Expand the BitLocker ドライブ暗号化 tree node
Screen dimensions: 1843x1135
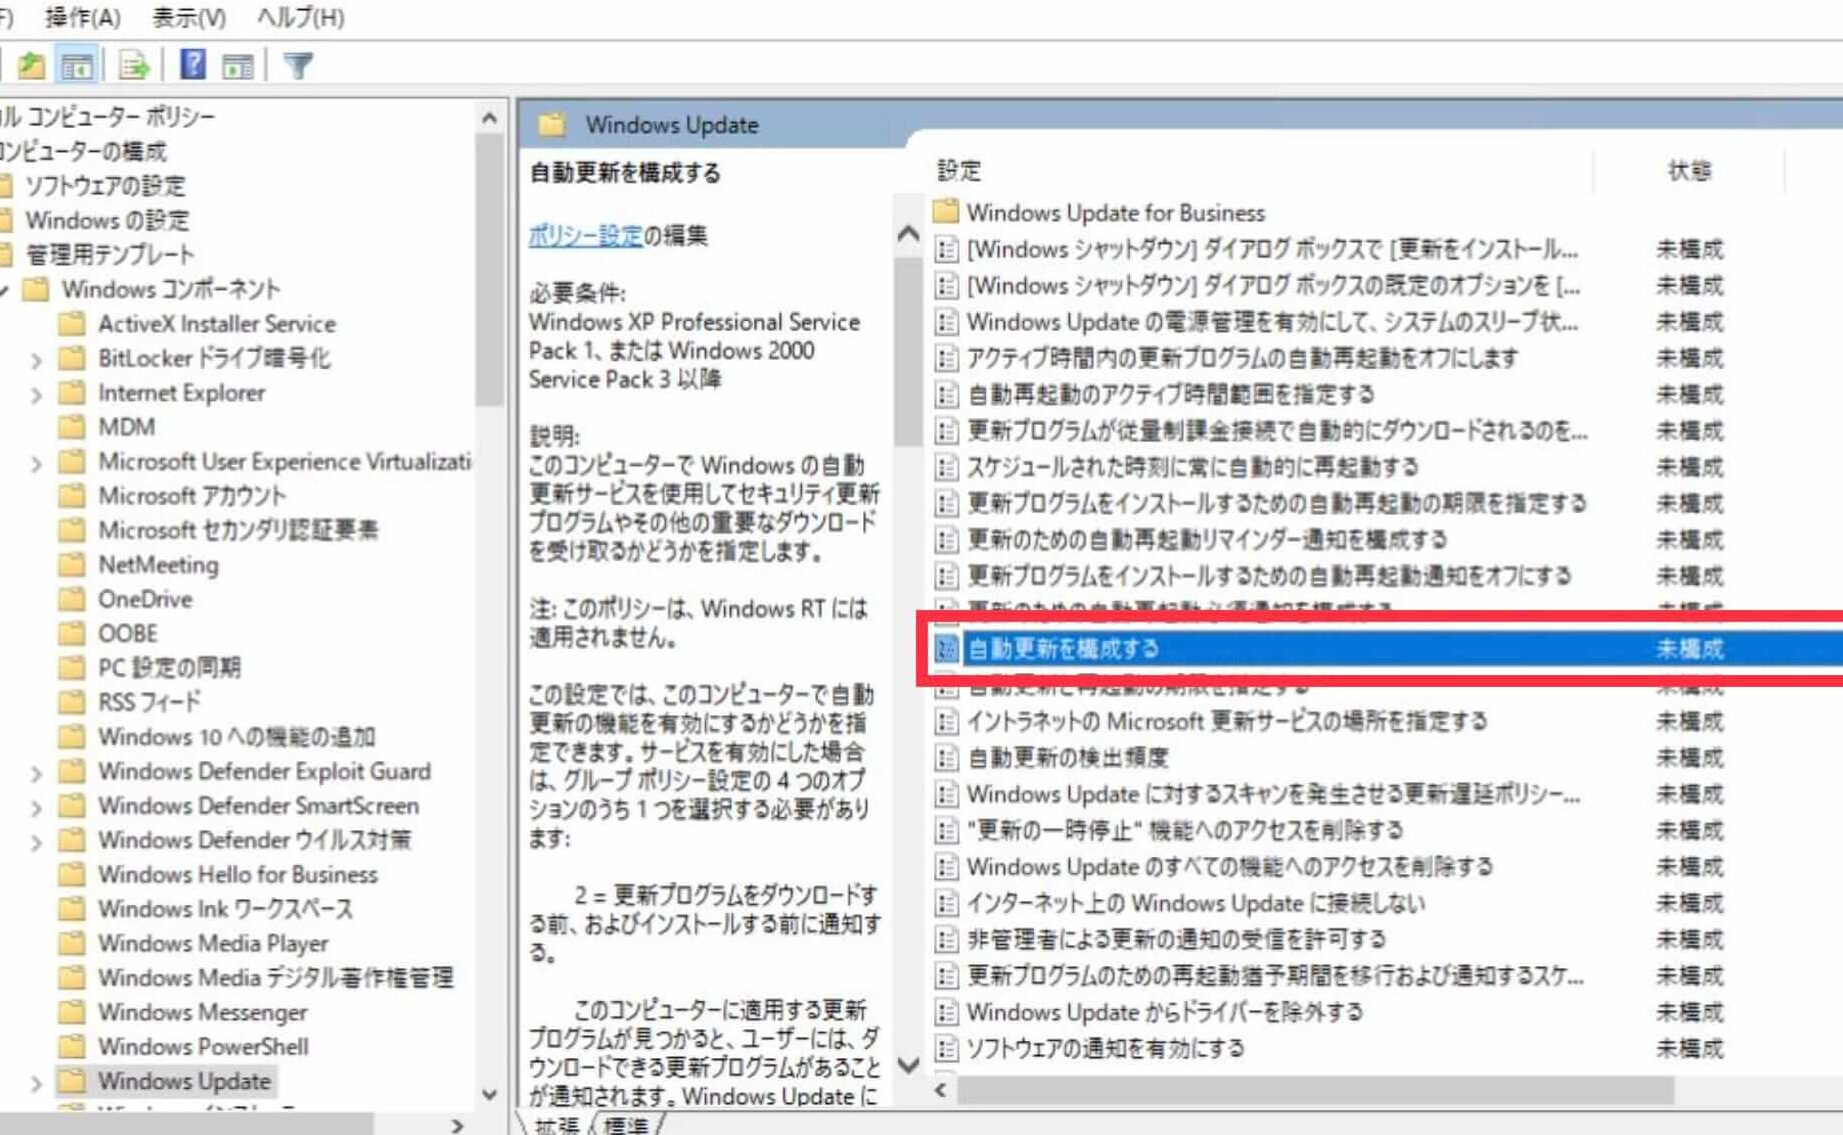click(36, 359)
